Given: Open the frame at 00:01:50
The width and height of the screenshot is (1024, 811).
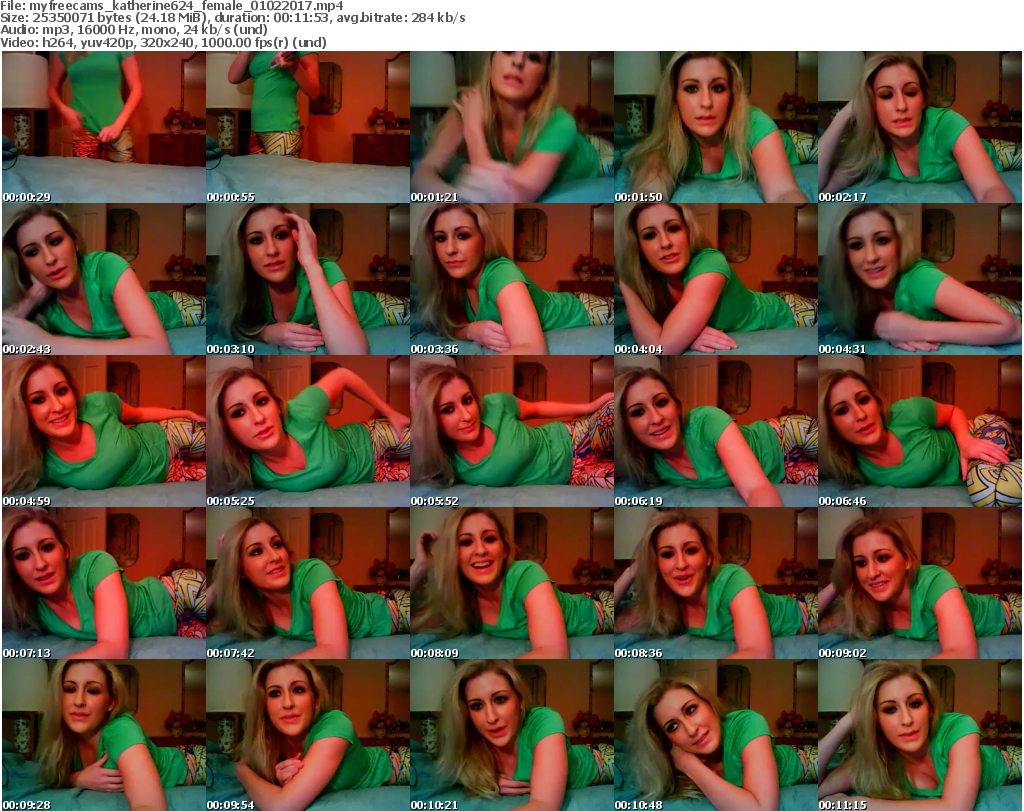Looking at the screenshot, I should pos(716,127).
